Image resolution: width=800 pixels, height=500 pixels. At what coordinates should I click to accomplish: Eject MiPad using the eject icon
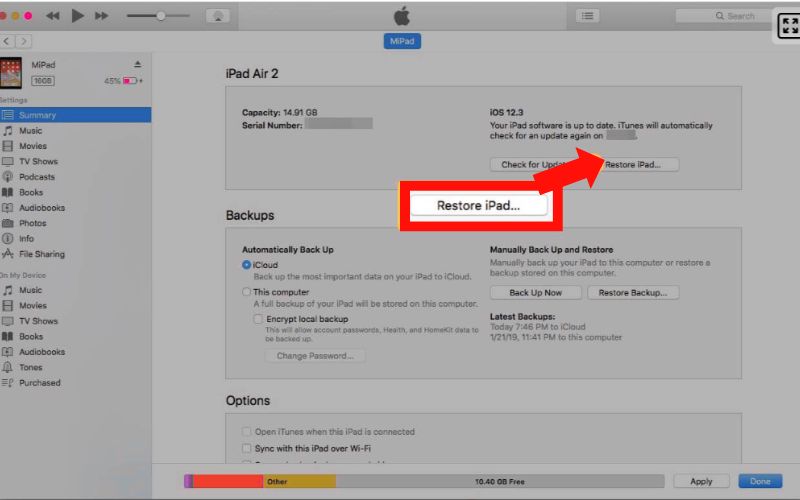tap(138, 65)
